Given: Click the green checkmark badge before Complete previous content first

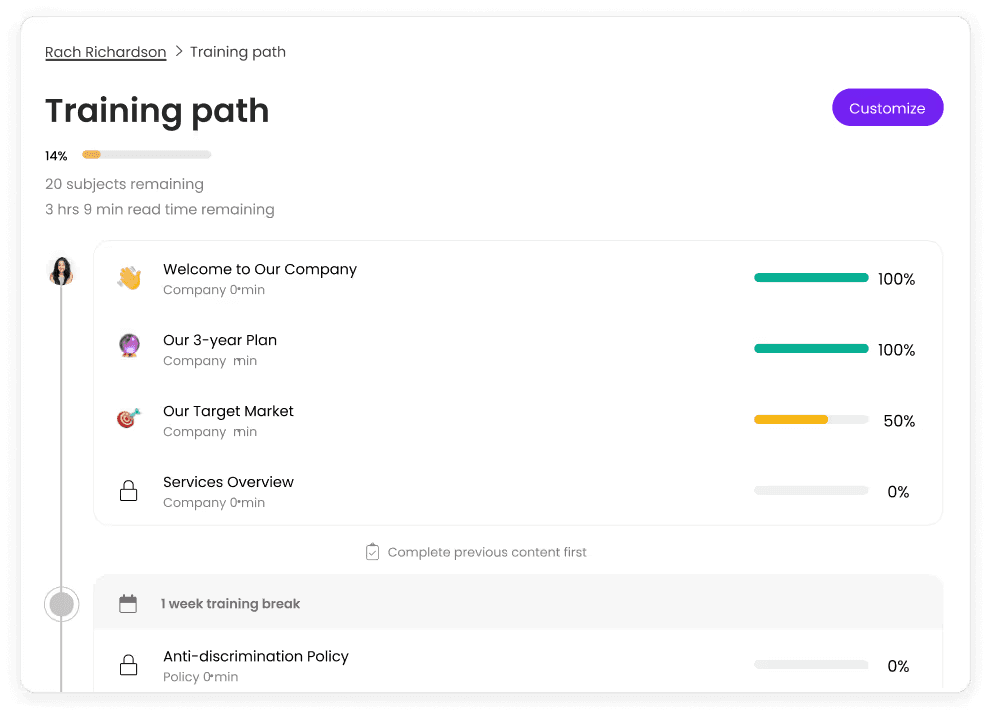Looking at the screenshot, I should pos(371,551).
